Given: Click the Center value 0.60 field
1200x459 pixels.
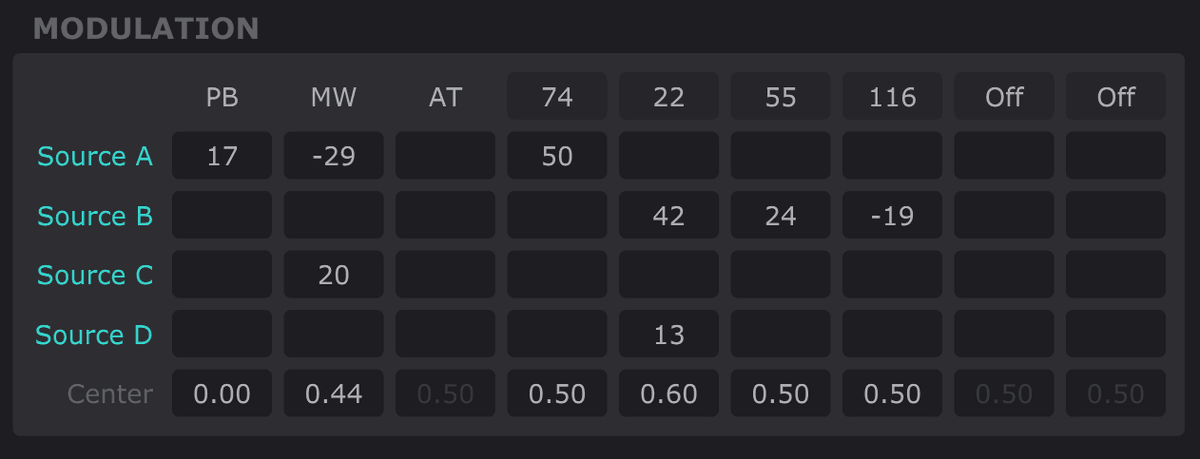Looking at the screenshot, I should tap(669, 394).
